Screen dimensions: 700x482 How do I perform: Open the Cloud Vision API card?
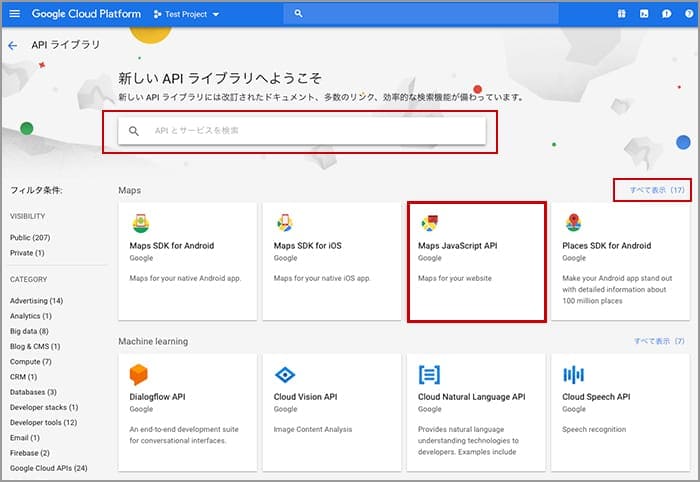[332, 412]
